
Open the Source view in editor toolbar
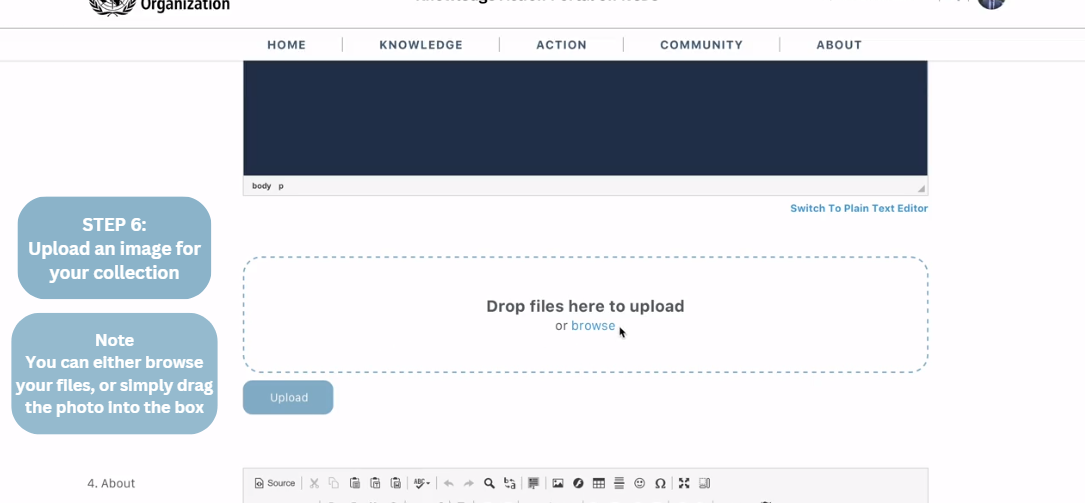(x=275, y=483)
